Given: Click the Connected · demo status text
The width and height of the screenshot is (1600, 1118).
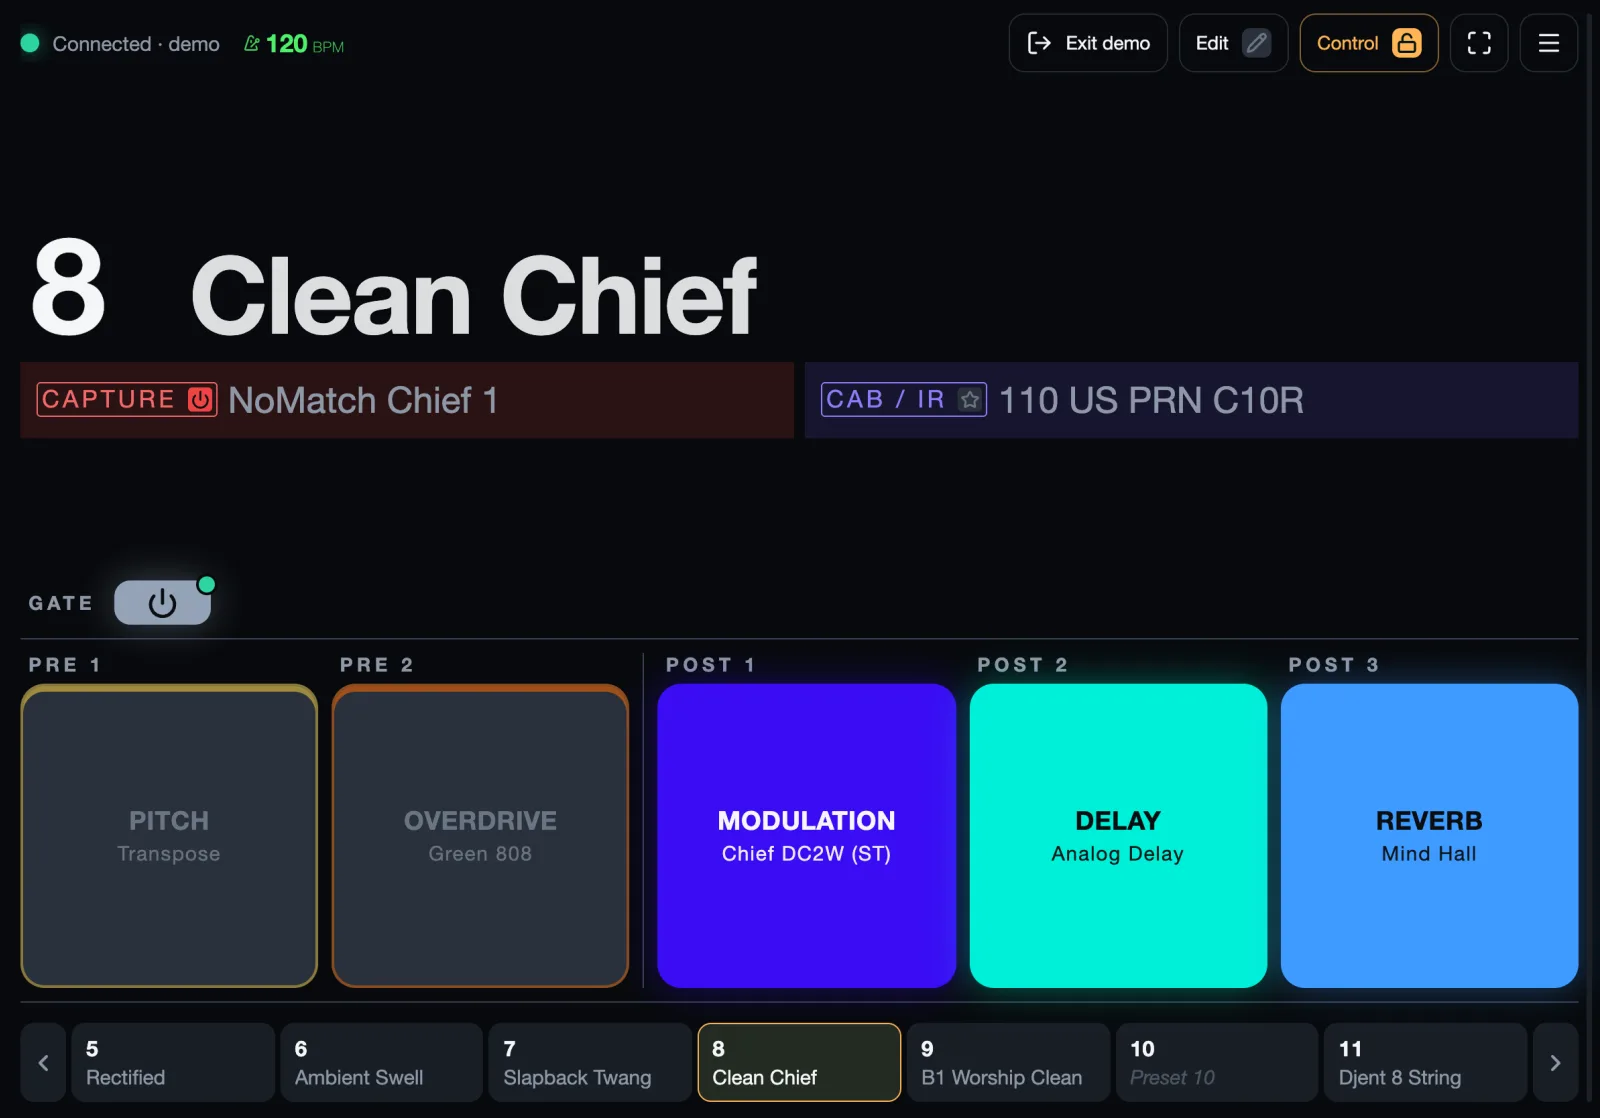Looking at the screenshot, I should (136, 44).
